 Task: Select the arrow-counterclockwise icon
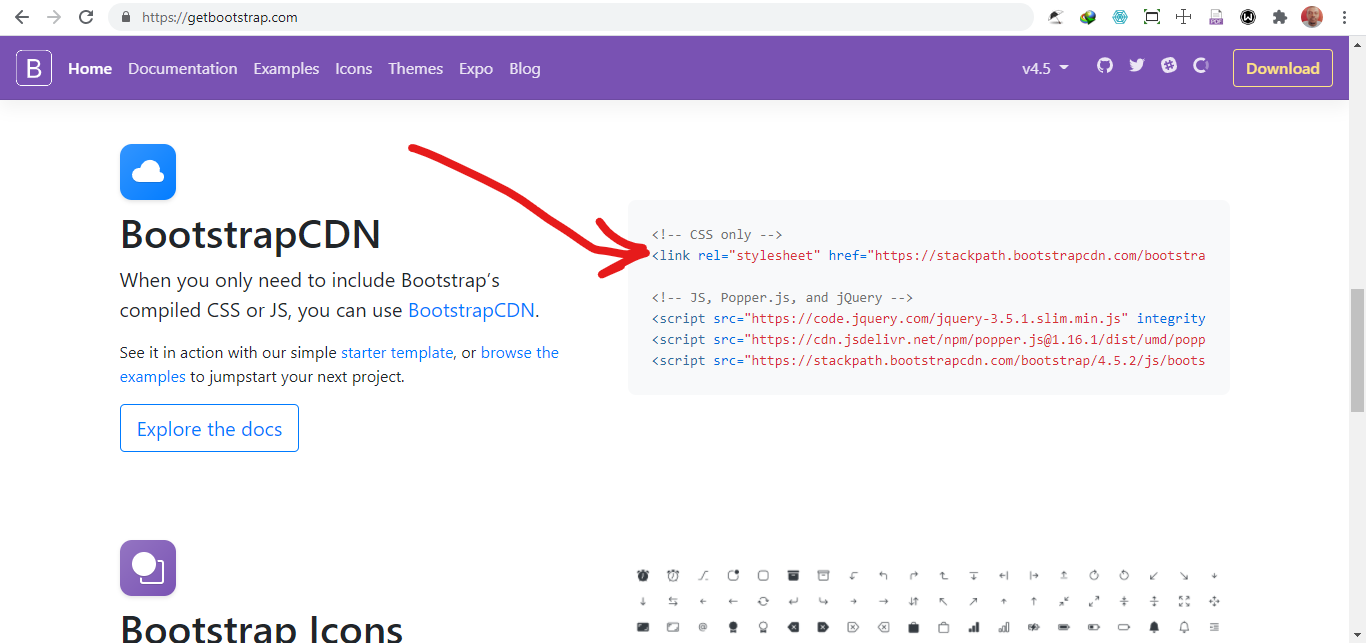(1124, 575)
